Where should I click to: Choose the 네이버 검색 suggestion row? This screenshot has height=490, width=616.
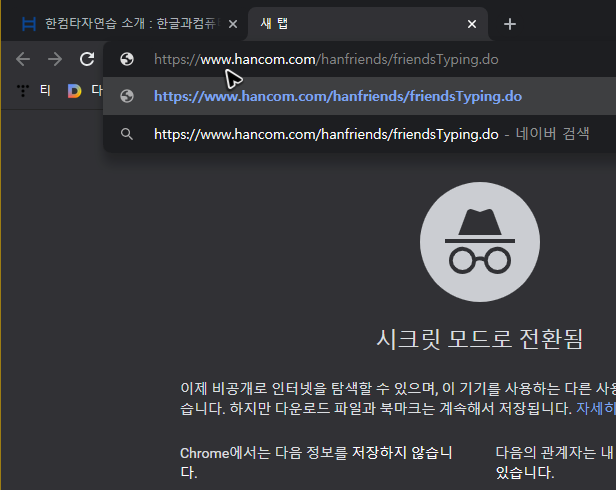point(359,134)
